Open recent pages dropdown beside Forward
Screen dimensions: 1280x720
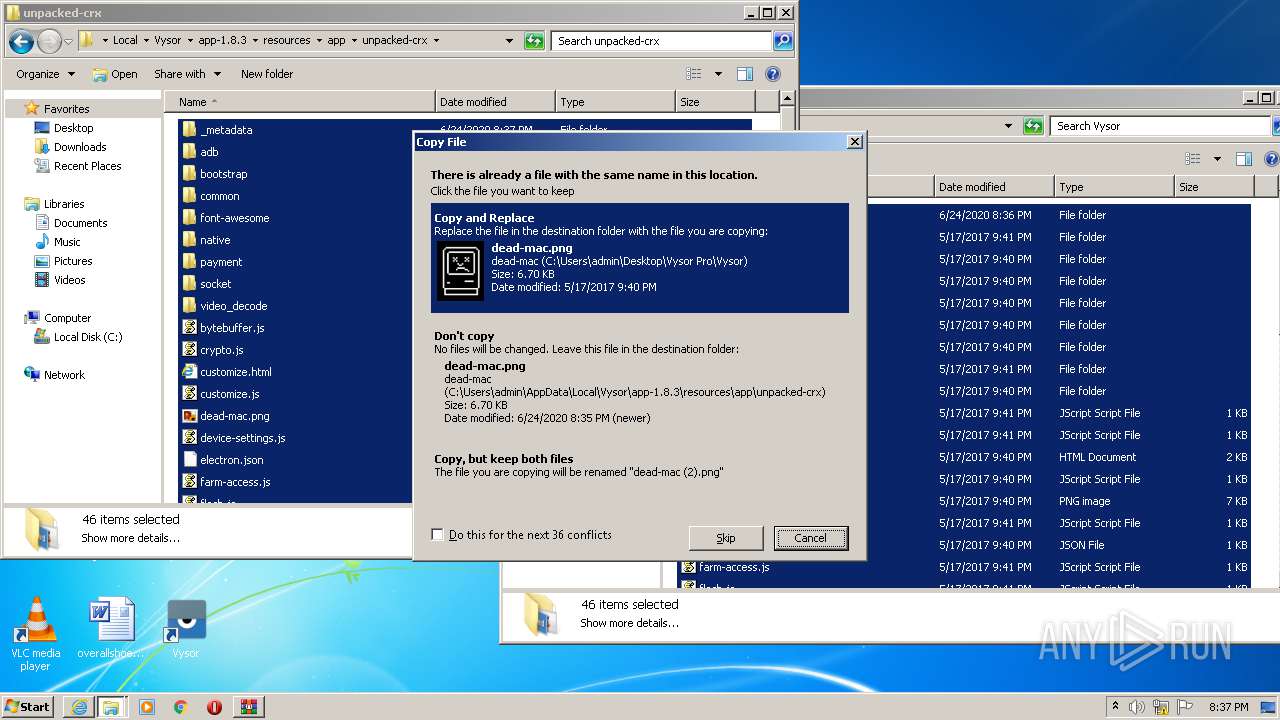(x=68, y=41)
